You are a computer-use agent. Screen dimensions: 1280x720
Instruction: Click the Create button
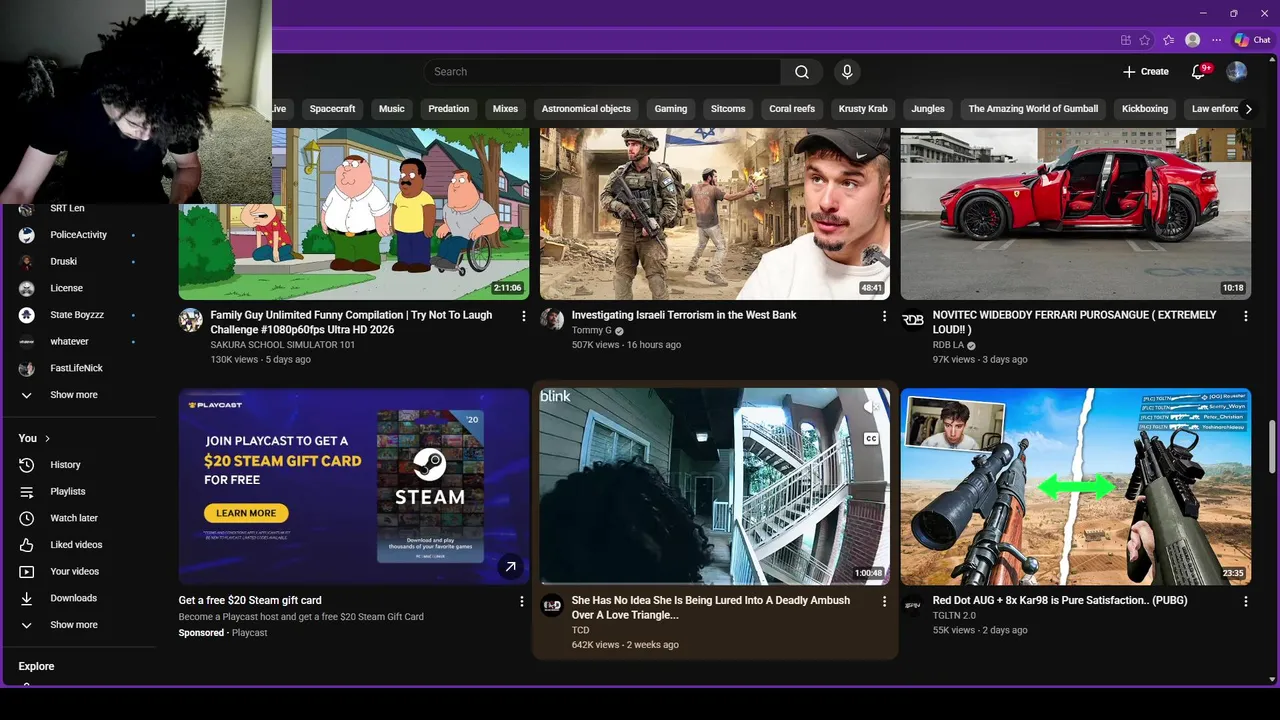(1146, 72)
